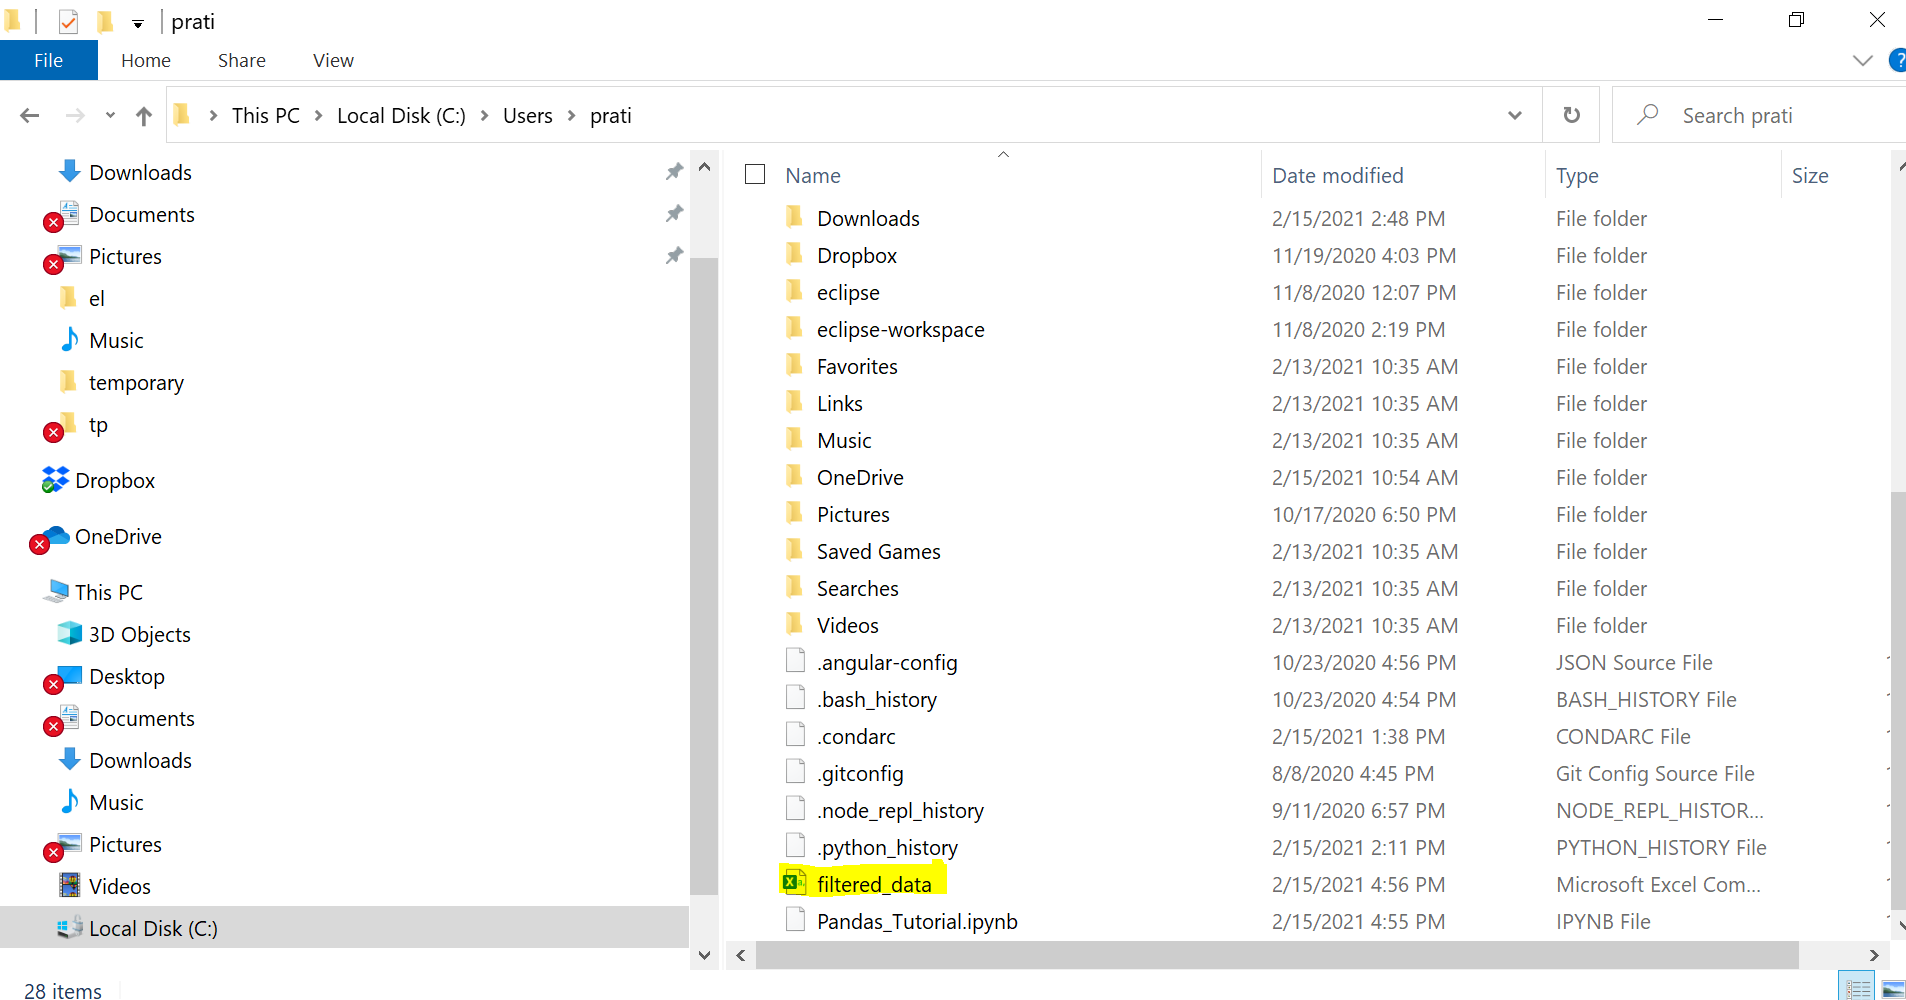The height and width of the screenshot is (1000, 1906).
Task: Switch to the View ribbon tab
Action: (x=333, y=60)
